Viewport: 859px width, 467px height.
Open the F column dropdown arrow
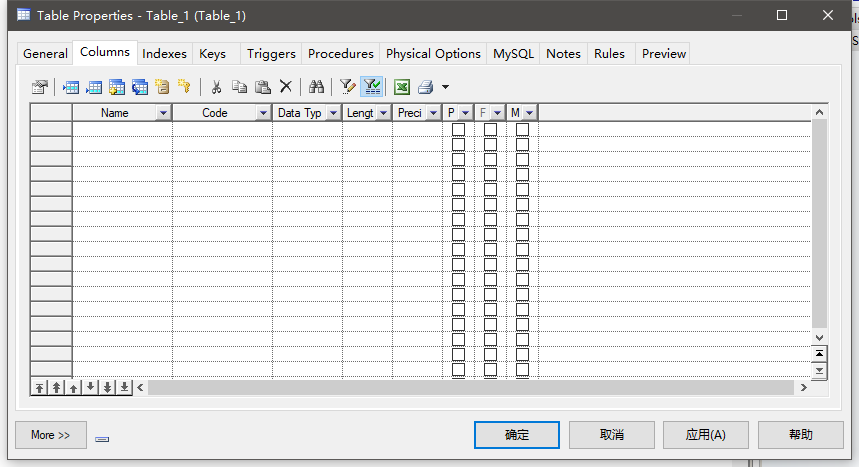click(x=497, y=113)
